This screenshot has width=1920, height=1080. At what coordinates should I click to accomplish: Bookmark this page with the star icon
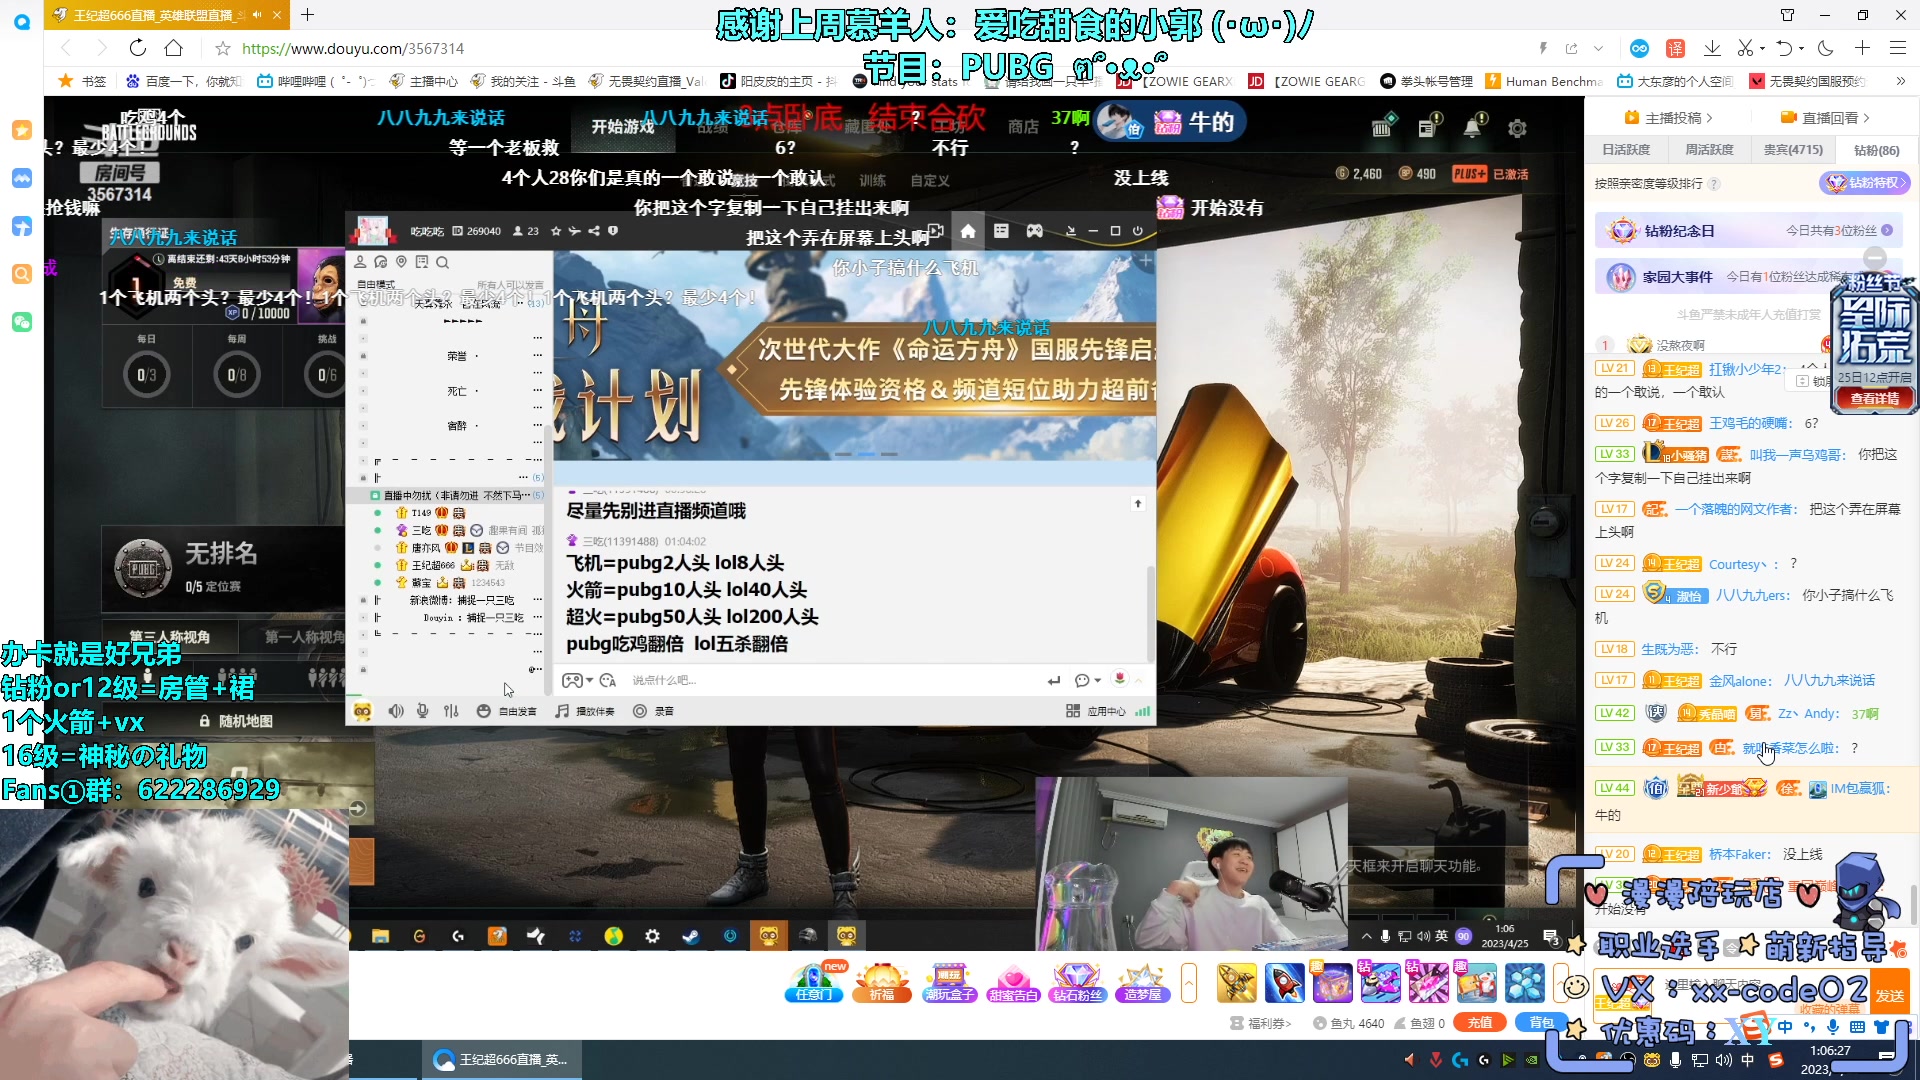point(223,48)
